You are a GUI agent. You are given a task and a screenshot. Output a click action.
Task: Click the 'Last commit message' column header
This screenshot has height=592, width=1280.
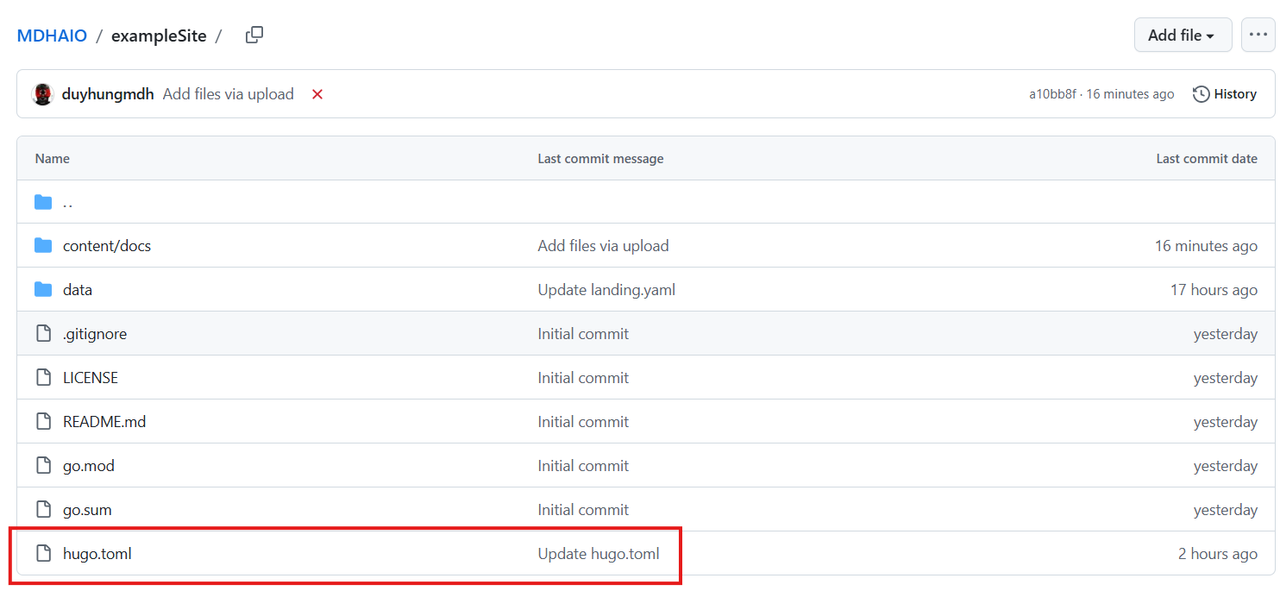tap(601, 159)
